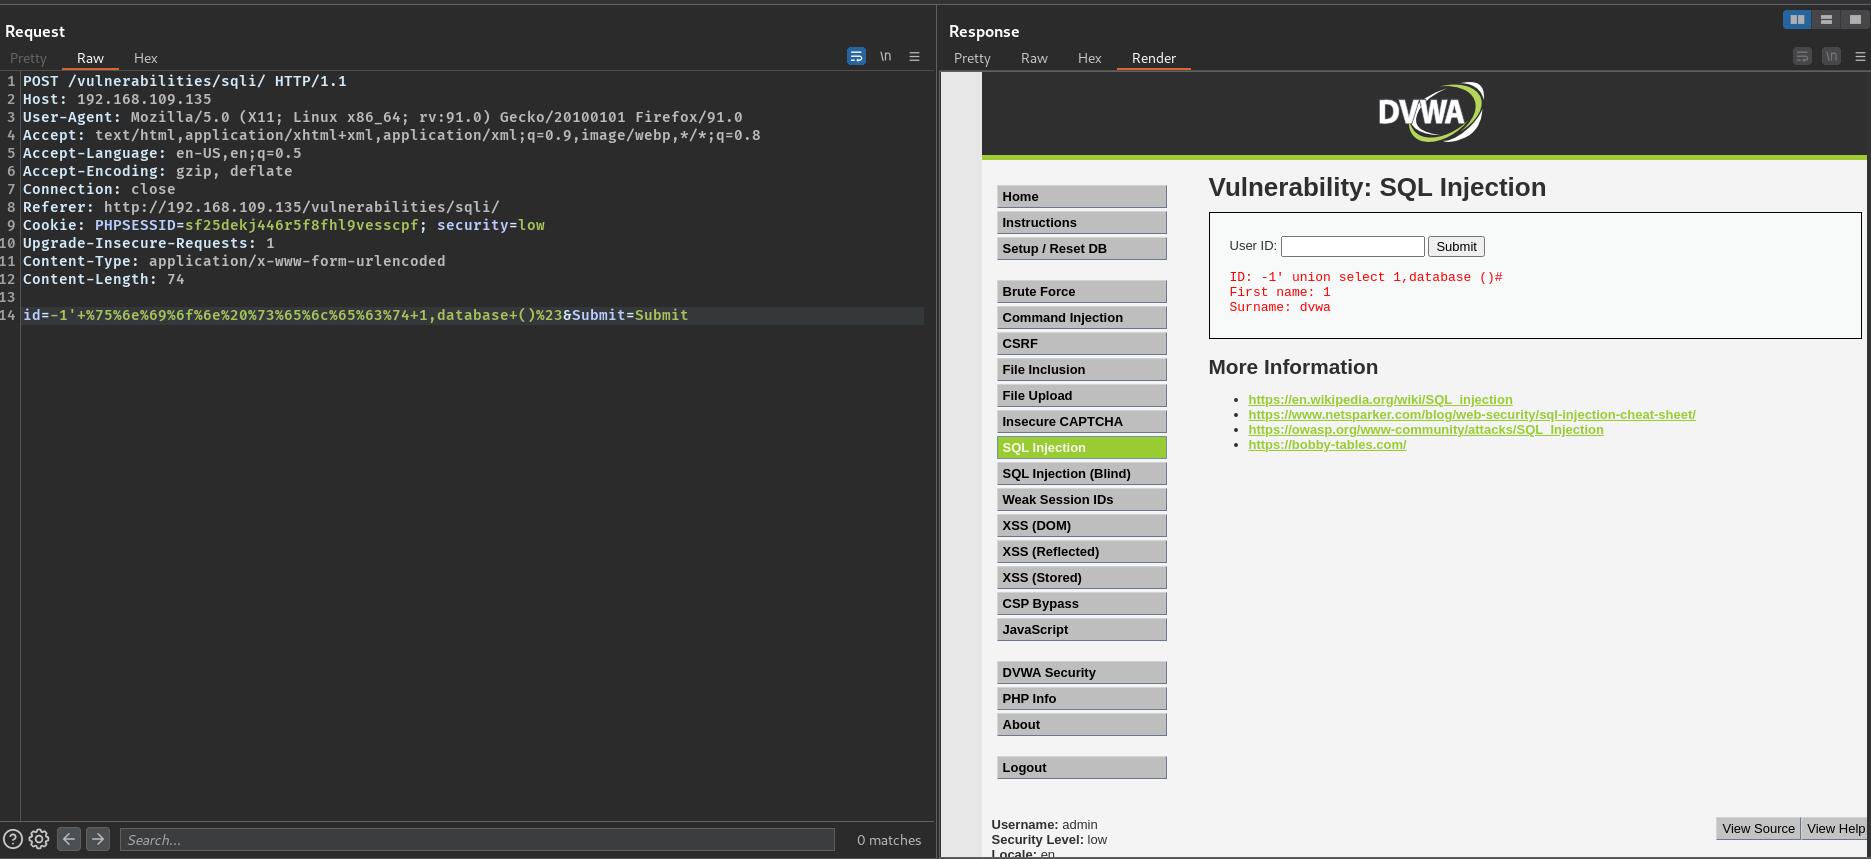Open bobby-tables.com link
Screen dimensions: 1871x859
pyautogui.click(x=1327, y=444)
